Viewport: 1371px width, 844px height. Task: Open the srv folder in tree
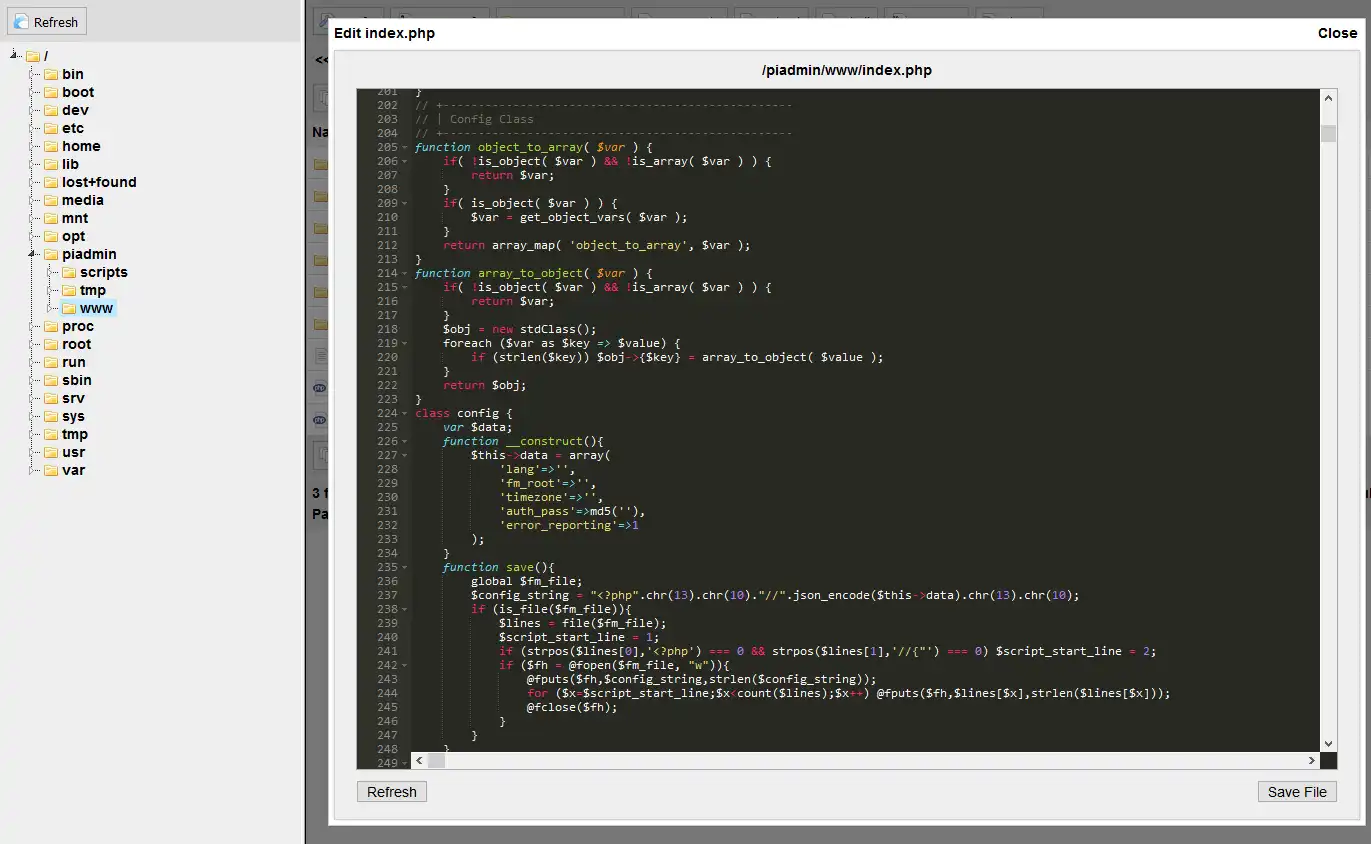(73, 398)
